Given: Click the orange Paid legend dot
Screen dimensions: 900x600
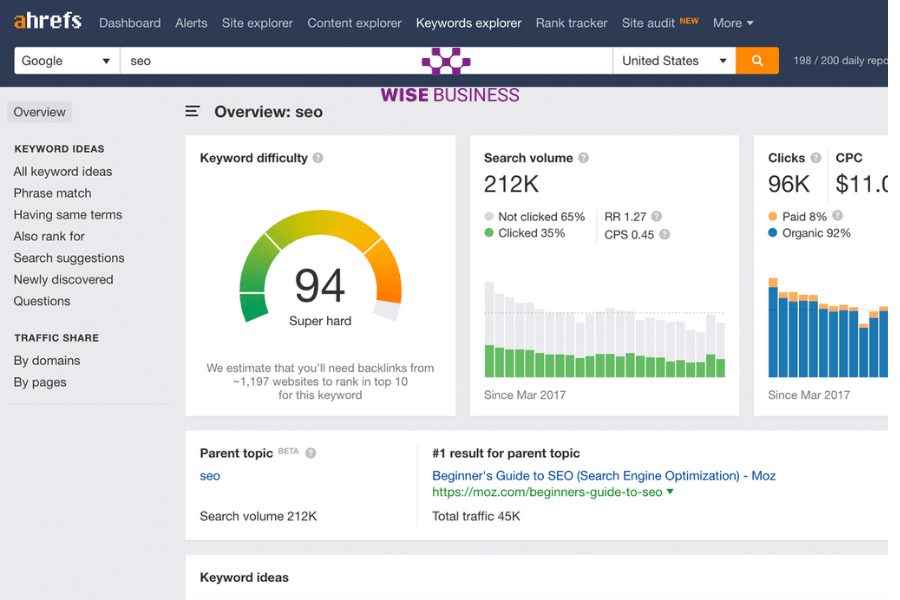Looking at the screenshot, I should click(773, 216).
